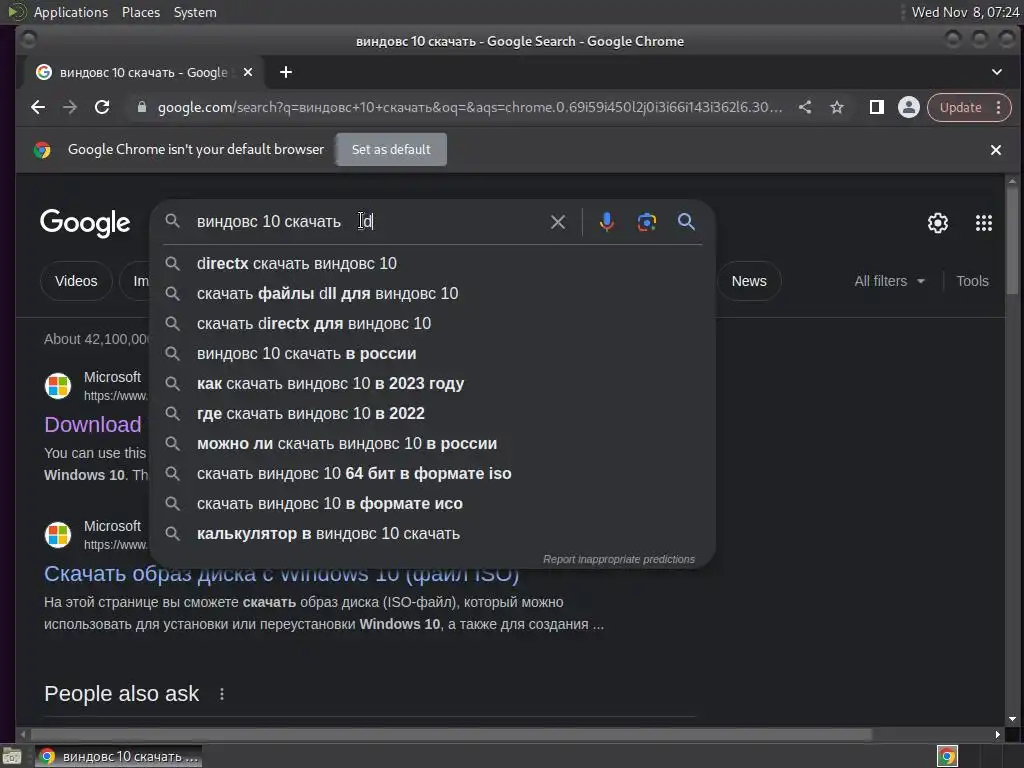Open More options beside People also ask

222,694
